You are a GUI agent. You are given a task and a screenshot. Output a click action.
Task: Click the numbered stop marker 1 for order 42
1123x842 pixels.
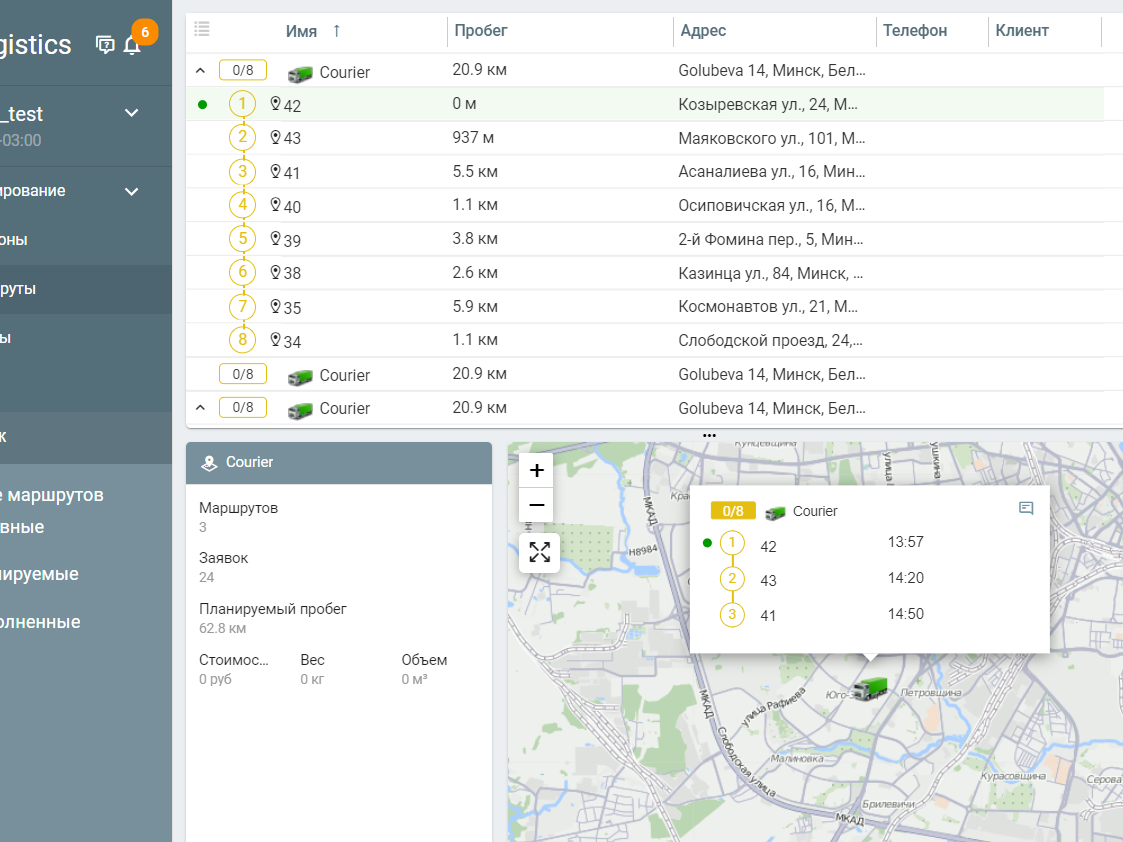[x=241, y=104]
